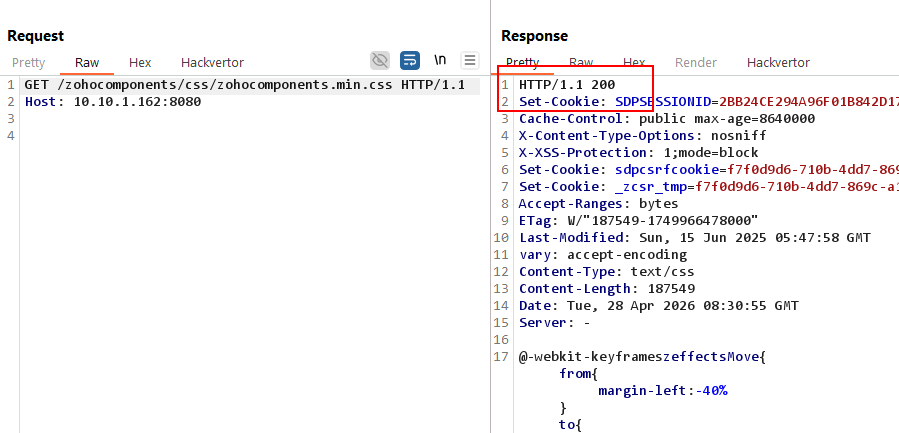The height and width of the screenshot is (433, 899).
Task: Select the Pretty tab in Response panel
Action: point(522,63)
